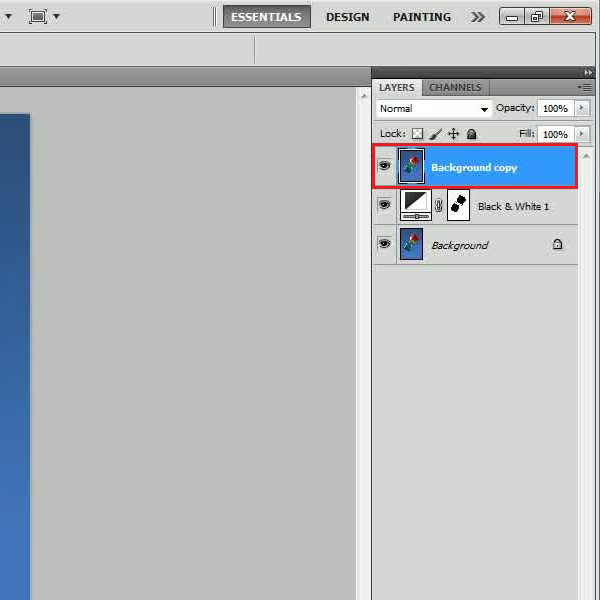Screen dimensions: 600x600
Task: Hide the Background copy layer
Action: [385, 166]
